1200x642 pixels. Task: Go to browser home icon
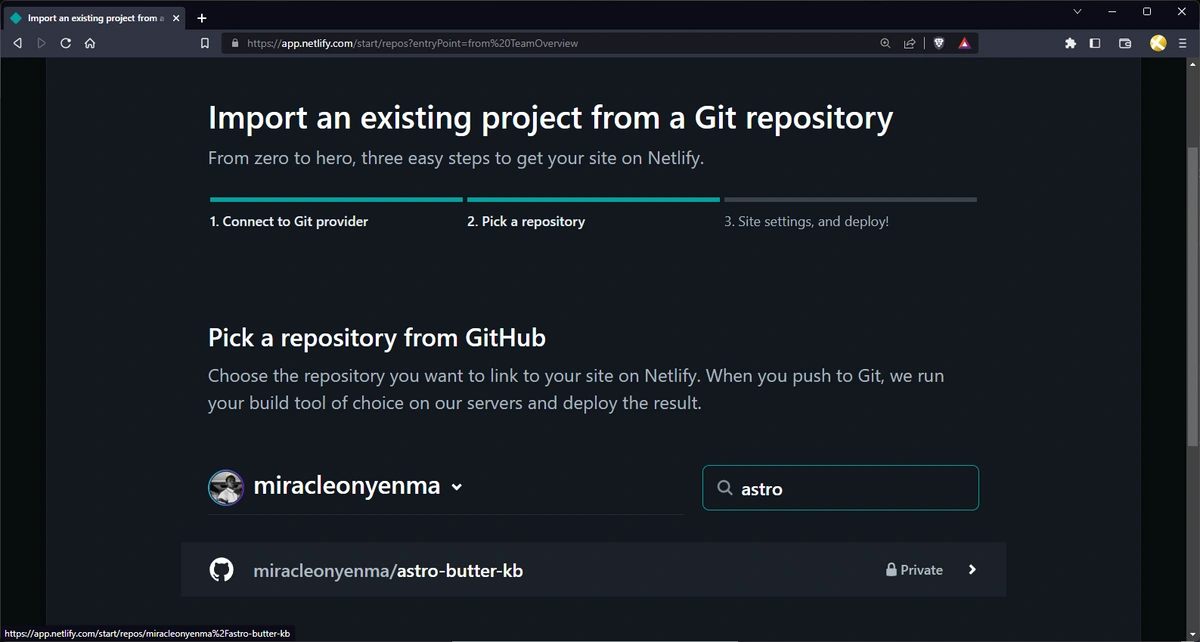click(90, 43)
